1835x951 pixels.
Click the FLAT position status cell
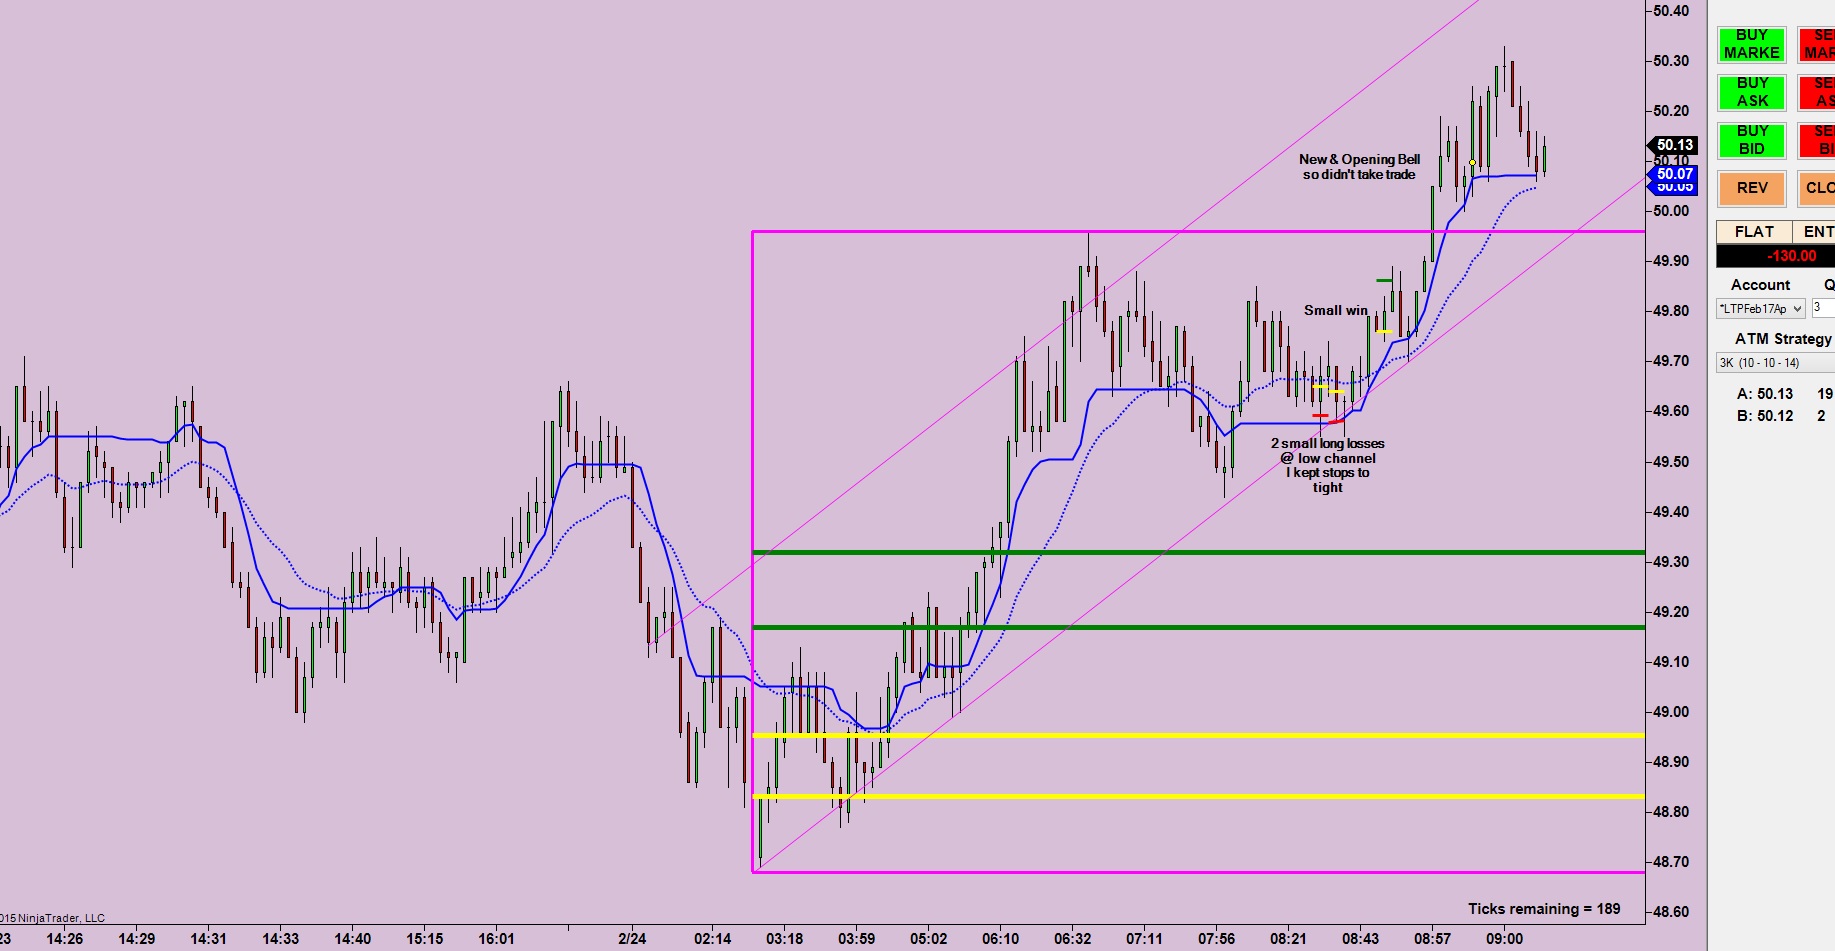coord(1754,232)
